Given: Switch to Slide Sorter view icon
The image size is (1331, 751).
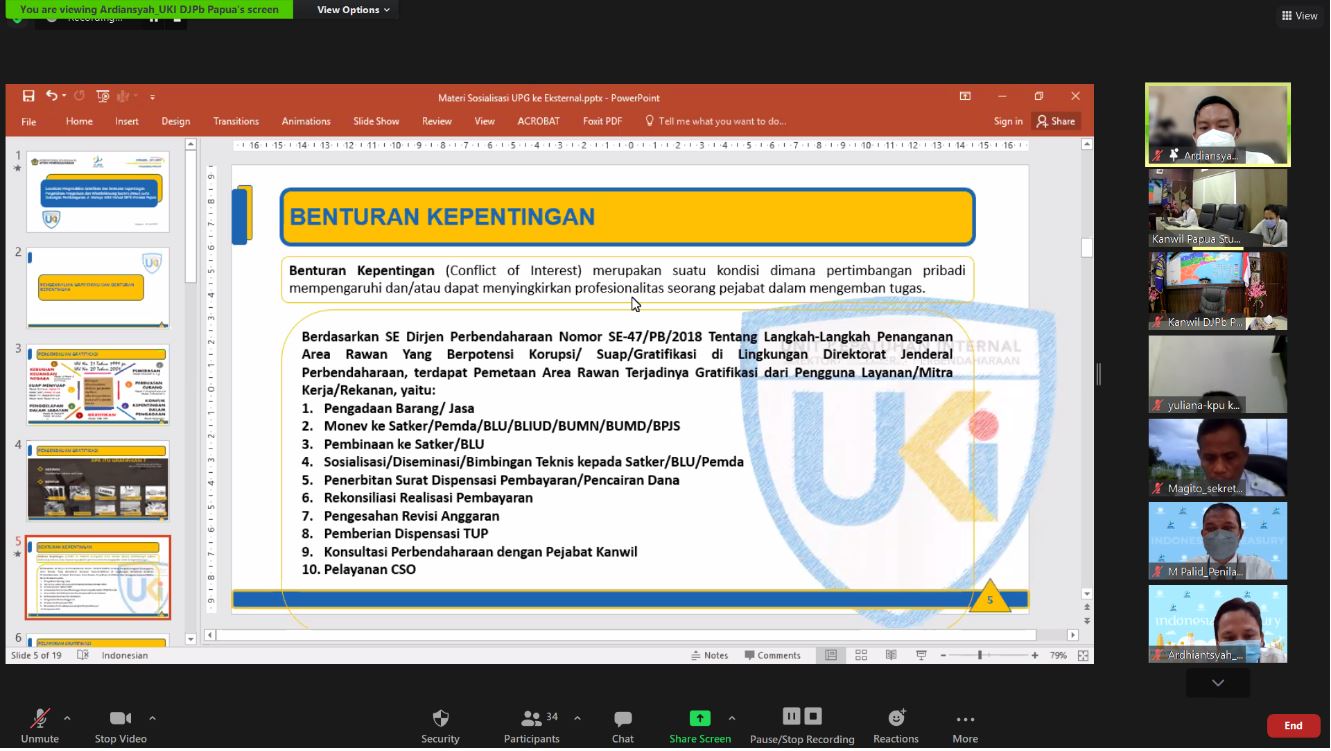Looking at the screenshot, I should [x=861, y=656].
